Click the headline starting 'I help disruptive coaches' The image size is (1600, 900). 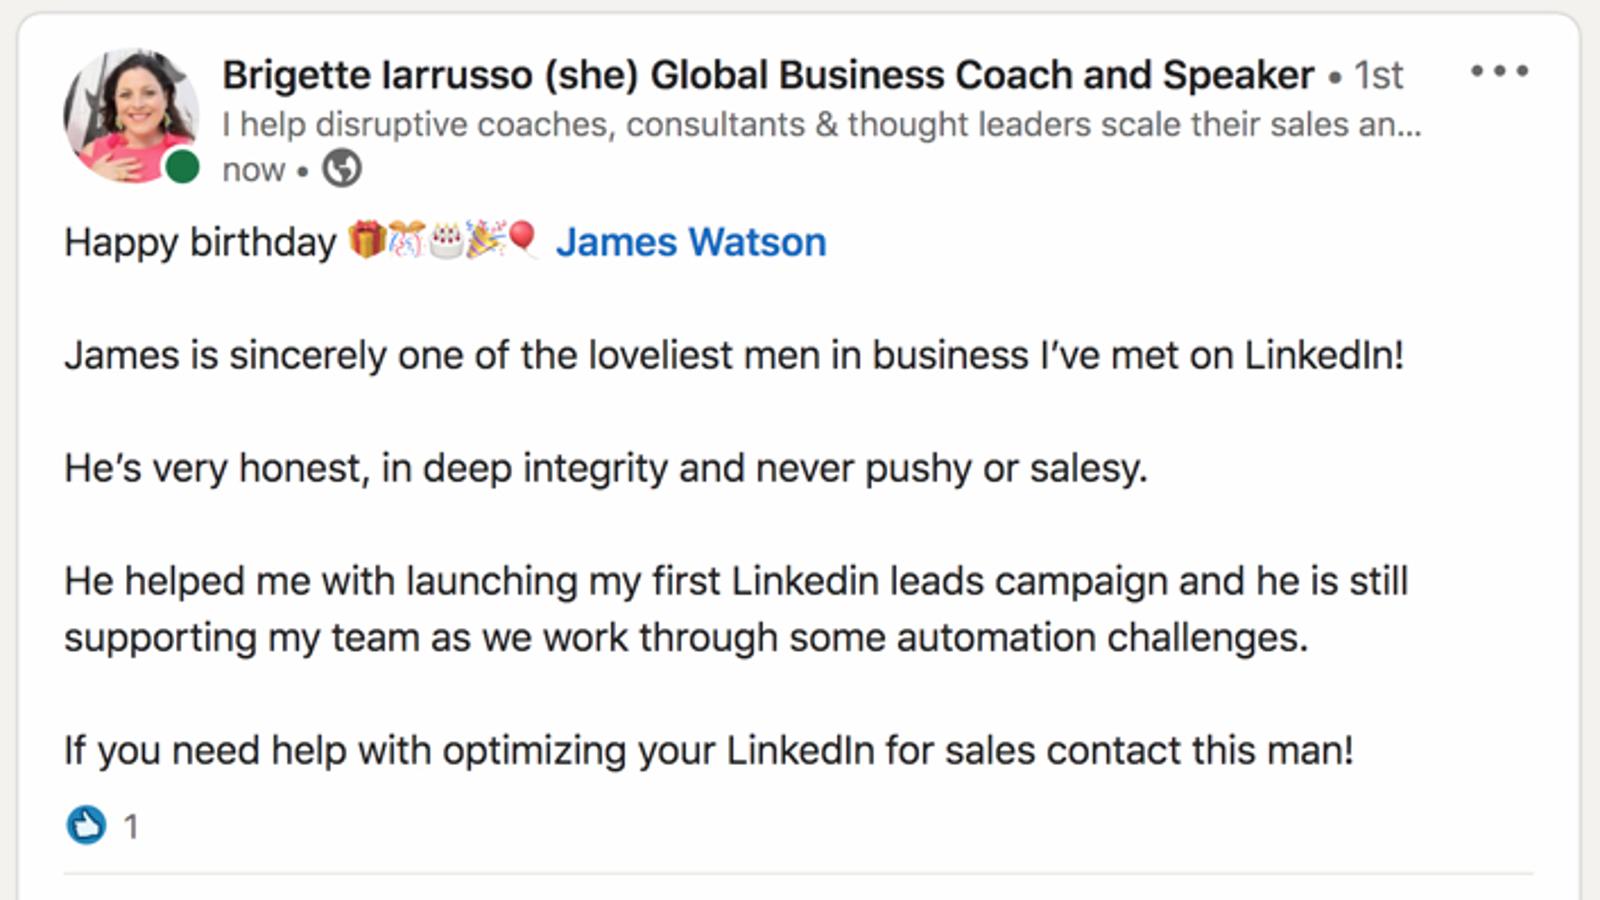820,125
